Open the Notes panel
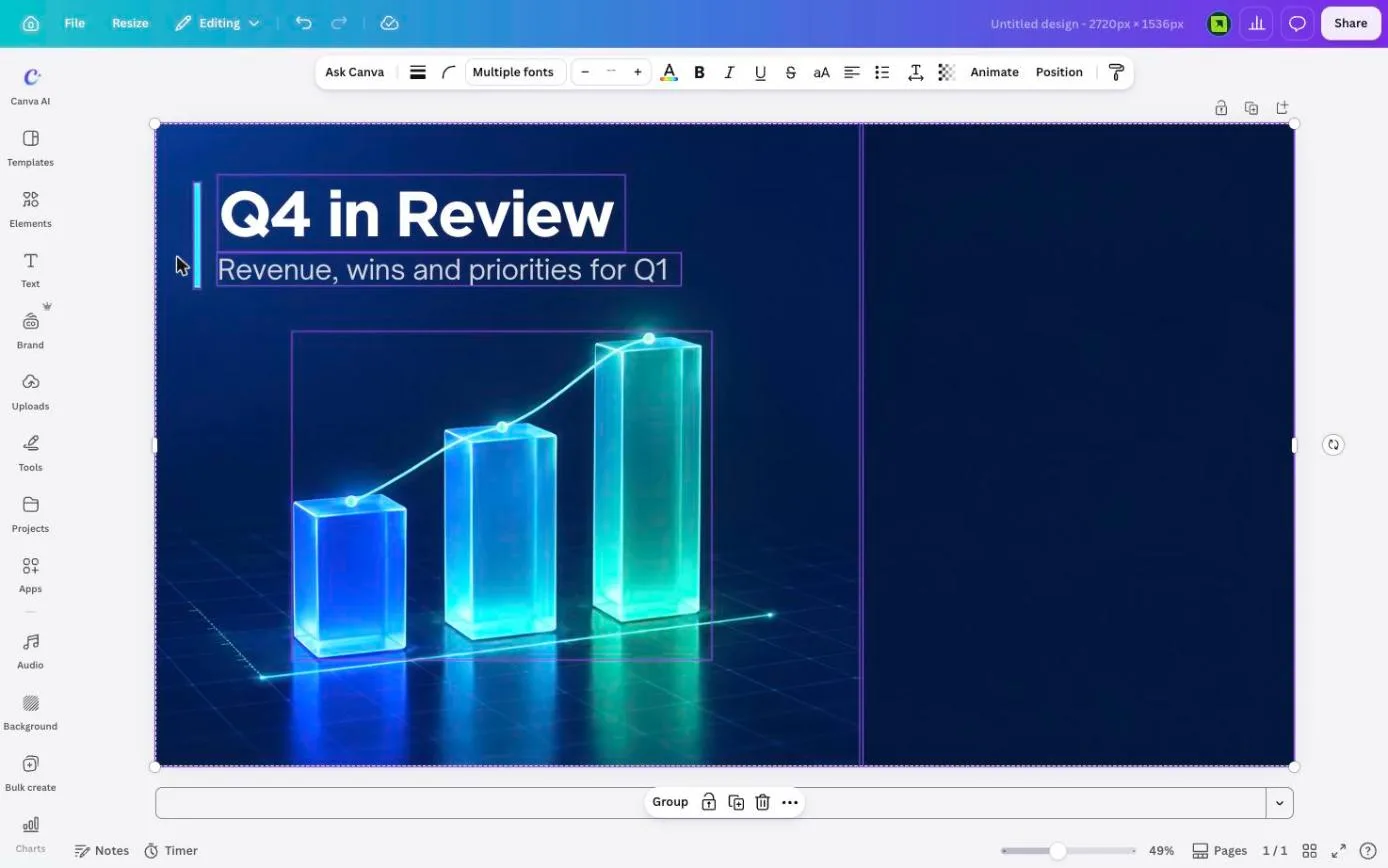 [102, 851]
